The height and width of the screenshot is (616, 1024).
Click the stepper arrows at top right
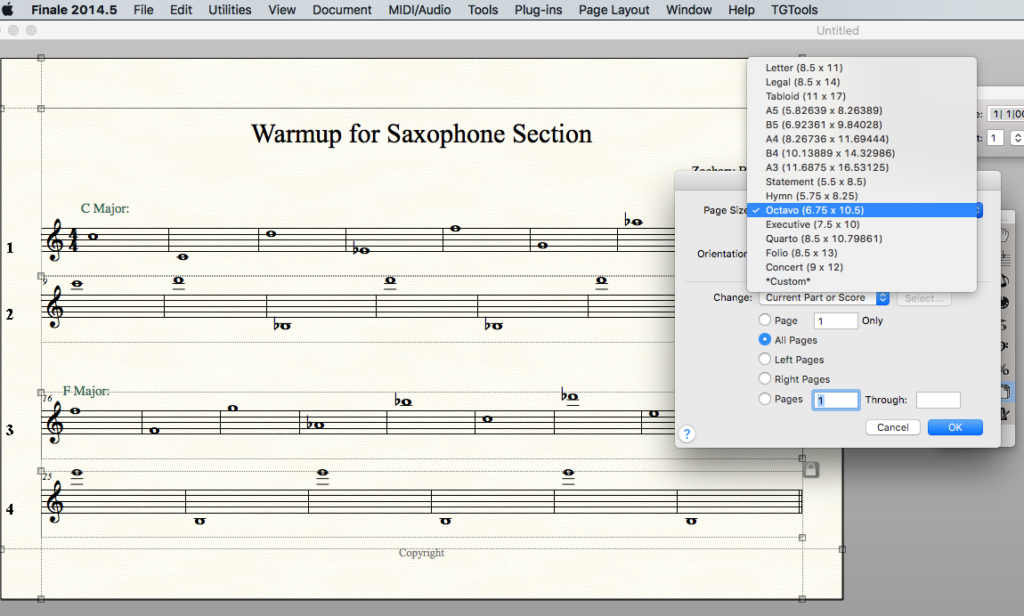coord(1017,138)
